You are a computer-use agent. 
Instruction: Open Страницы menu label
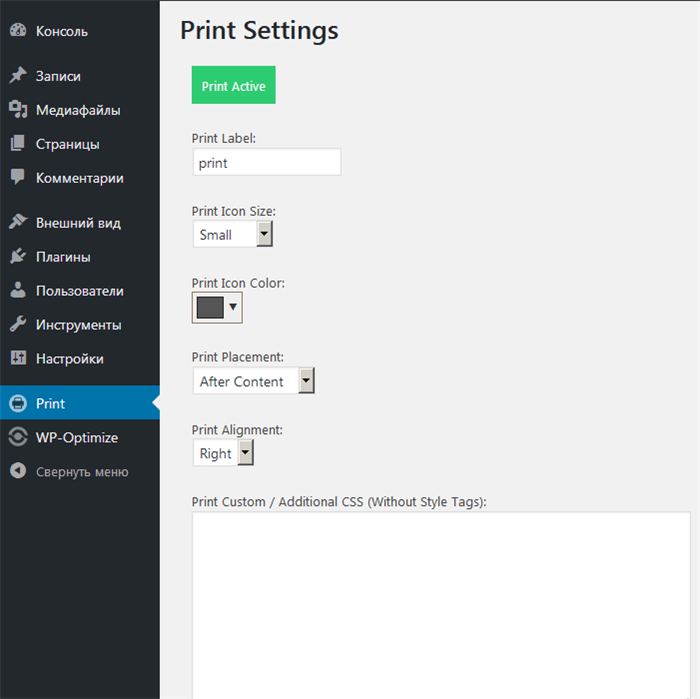coord(67,144)
